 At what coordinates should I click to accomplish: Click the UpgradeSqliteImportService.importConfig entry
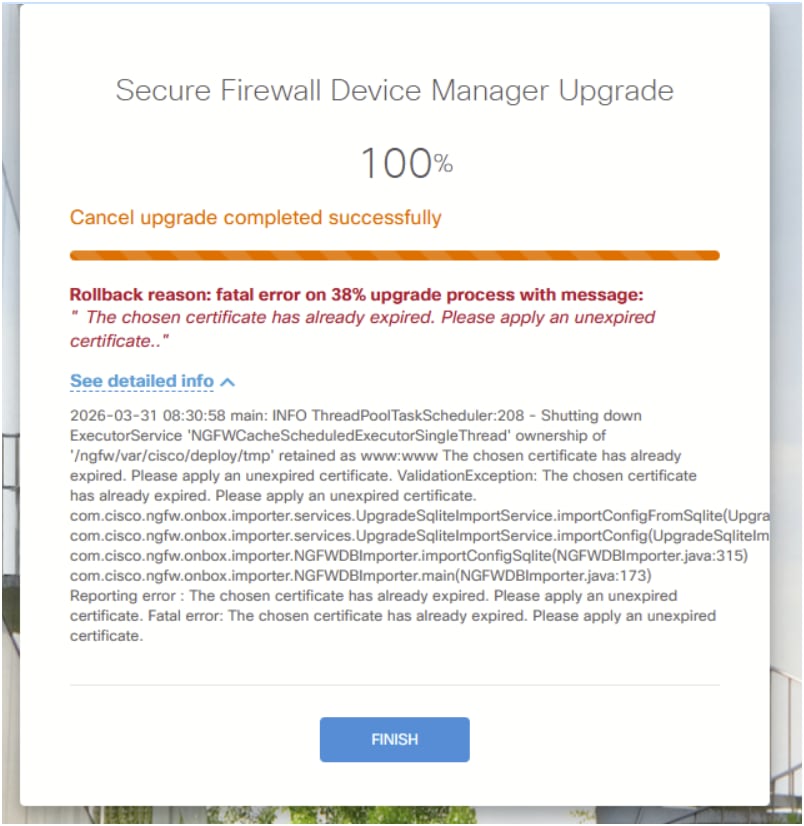400,535
